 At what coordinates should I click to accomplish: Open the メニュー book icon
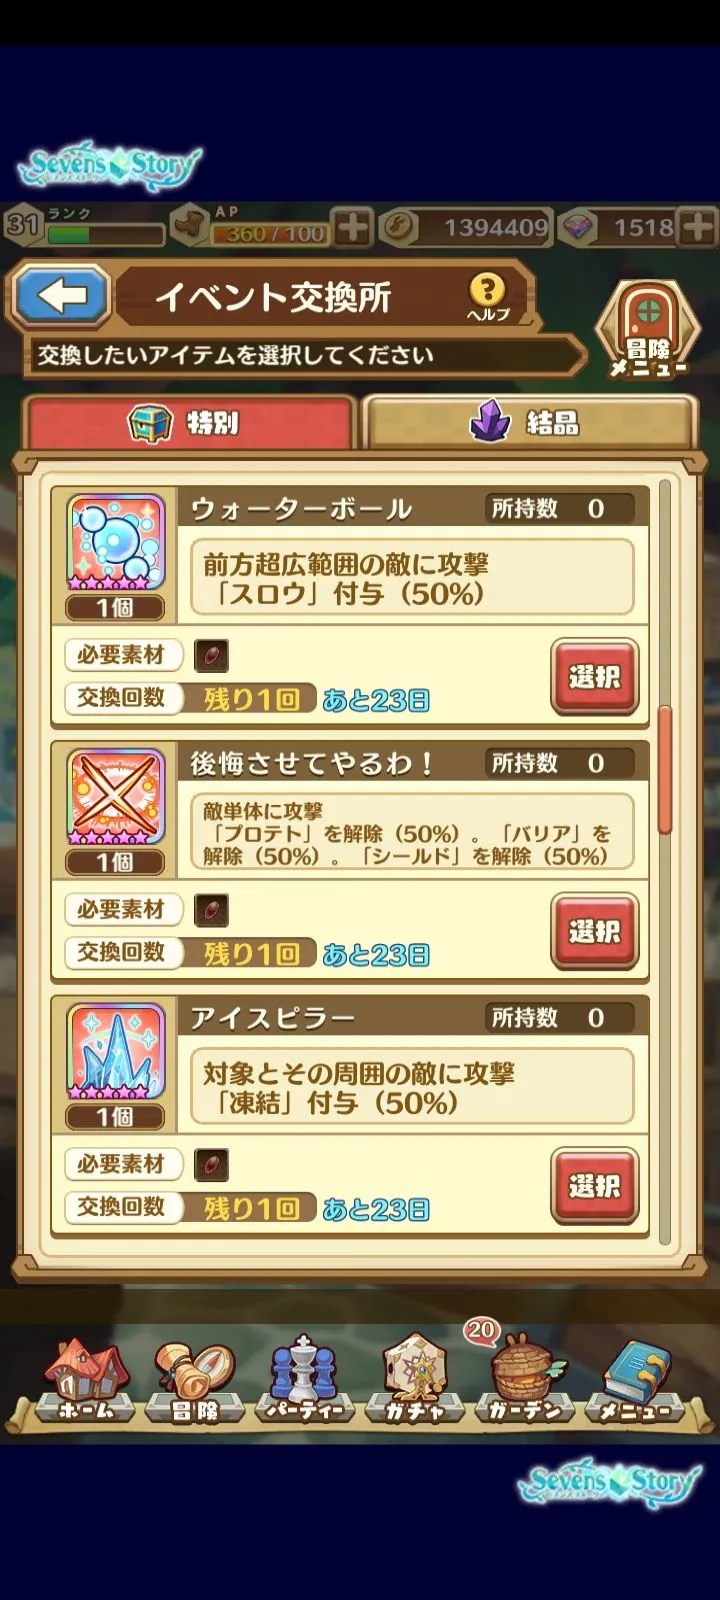pyautogui.click(x=636, y=1381)
